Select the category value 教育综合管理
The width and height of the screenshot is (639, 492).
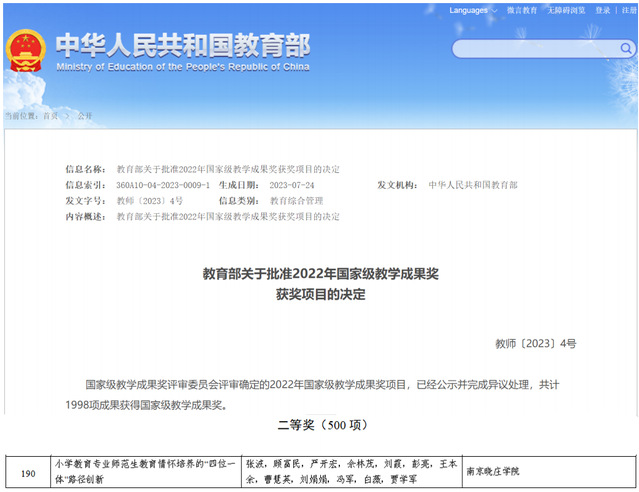296,201
